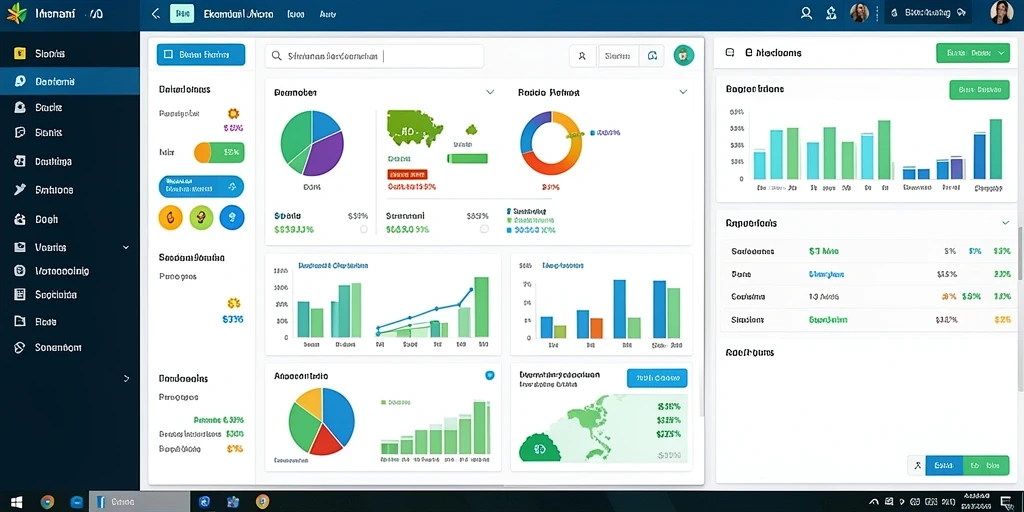1024x512 pixels.
Task: Open the Chrome icon in the Windows taskbar
Action: pyautogui.click(x=47, y=502)
